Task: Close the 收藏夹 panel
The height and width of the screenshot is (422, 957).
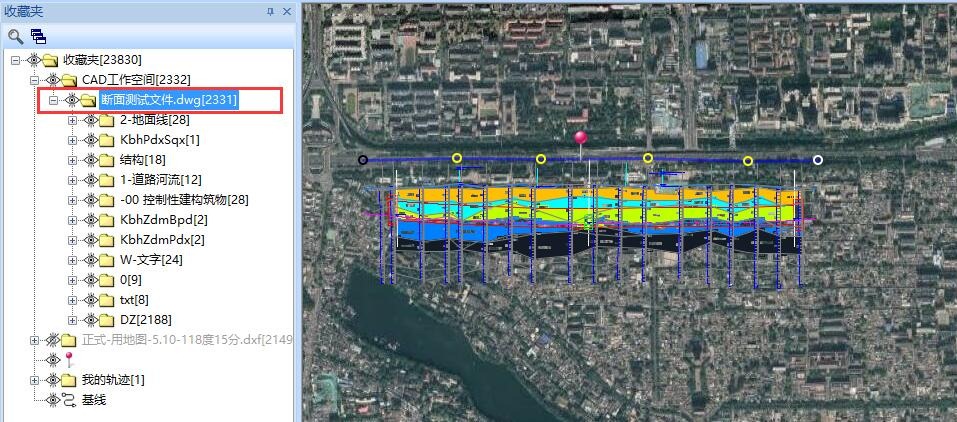Action: 286,11
